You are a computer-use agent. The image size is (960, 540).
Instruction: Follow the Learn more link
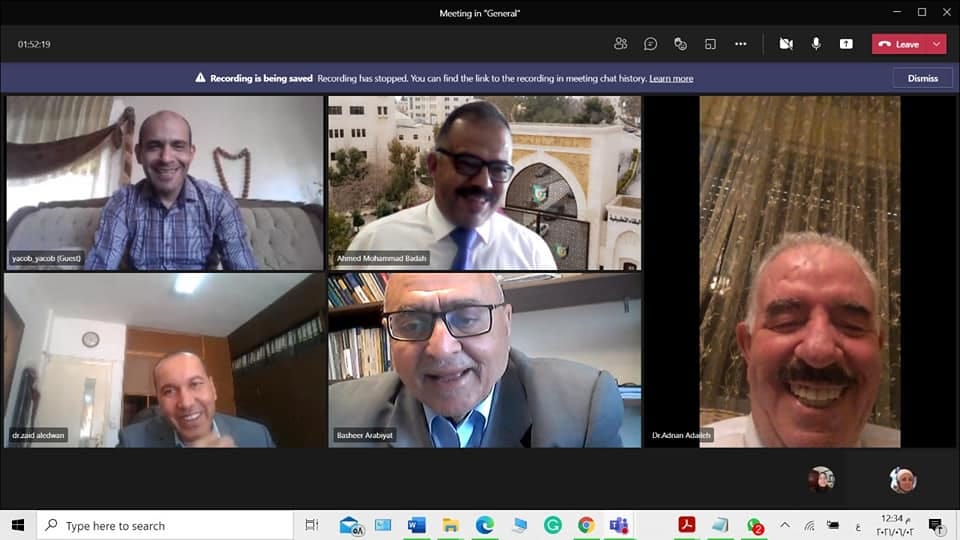click(x=671, y=78)
